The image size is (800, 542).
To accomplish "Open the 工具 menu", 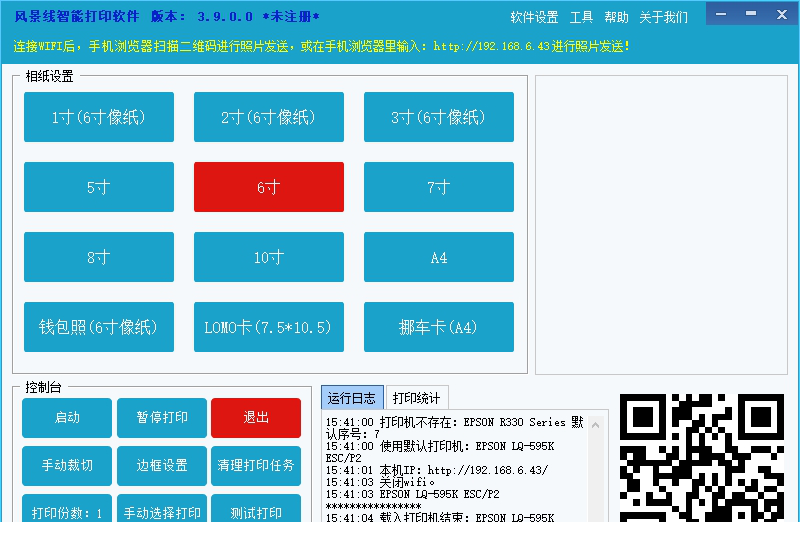I will tap(581, 17).
